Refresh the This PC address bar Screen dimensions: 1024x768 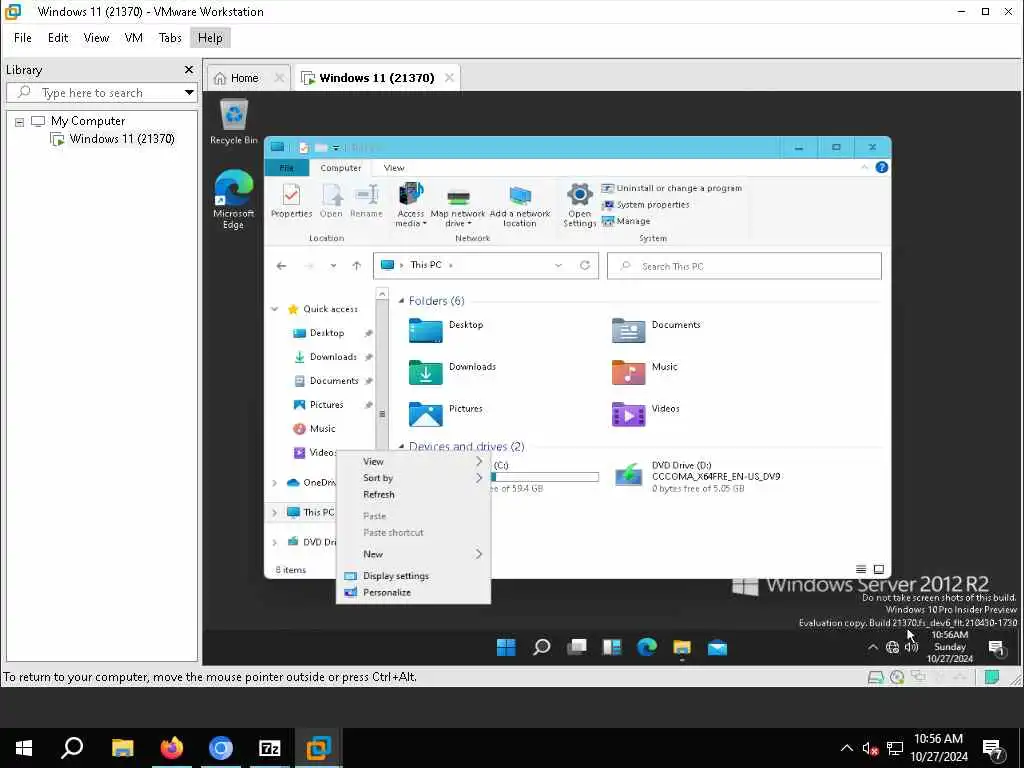click(584, 265)
